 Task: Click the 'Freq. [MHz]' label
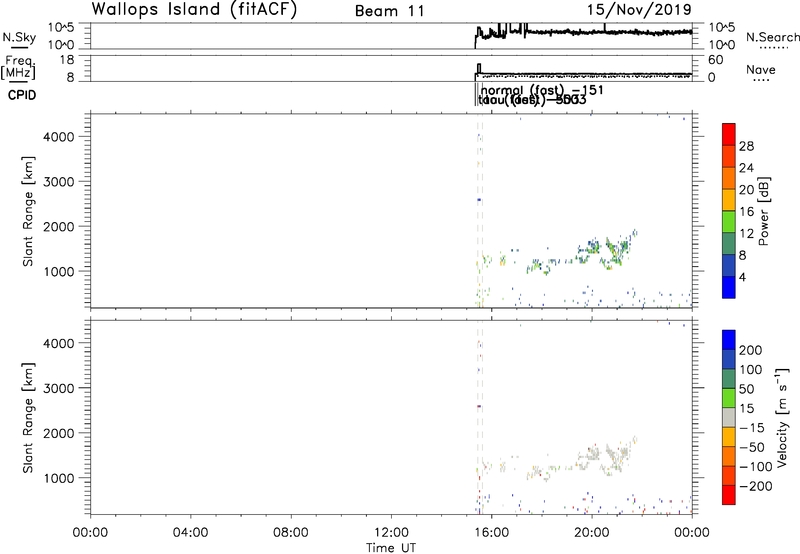click(x=19, y=67)
